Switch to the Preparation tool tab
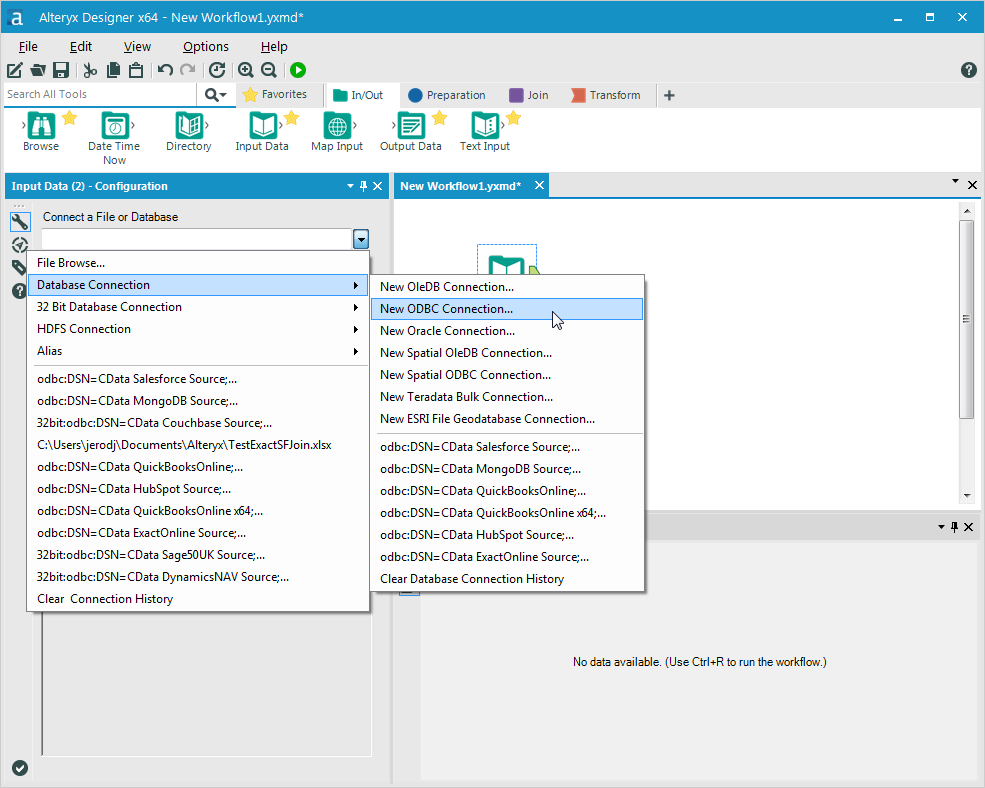Viewport: 985px width, 788px height. pos(447,95)
